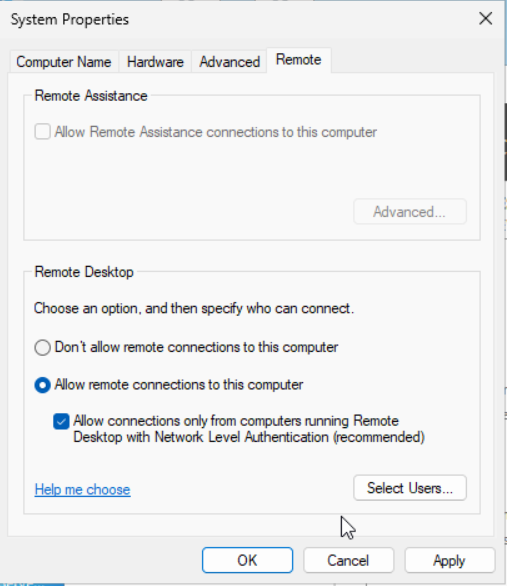Click the System Properties title bar text

pyautogui.click(x=70, y=19)
